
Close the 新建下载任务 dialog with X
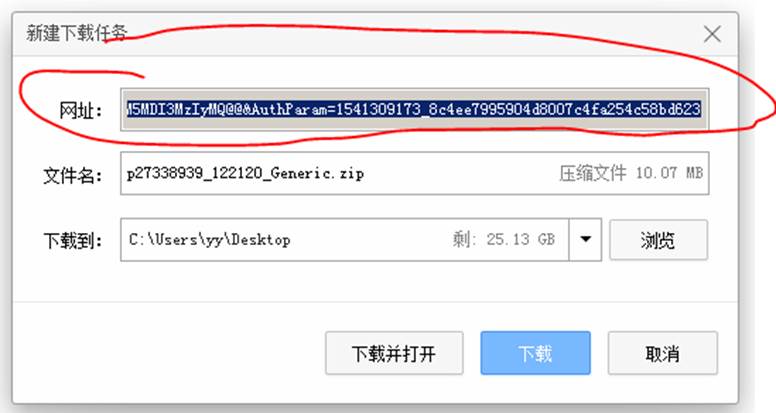[712, 34]
